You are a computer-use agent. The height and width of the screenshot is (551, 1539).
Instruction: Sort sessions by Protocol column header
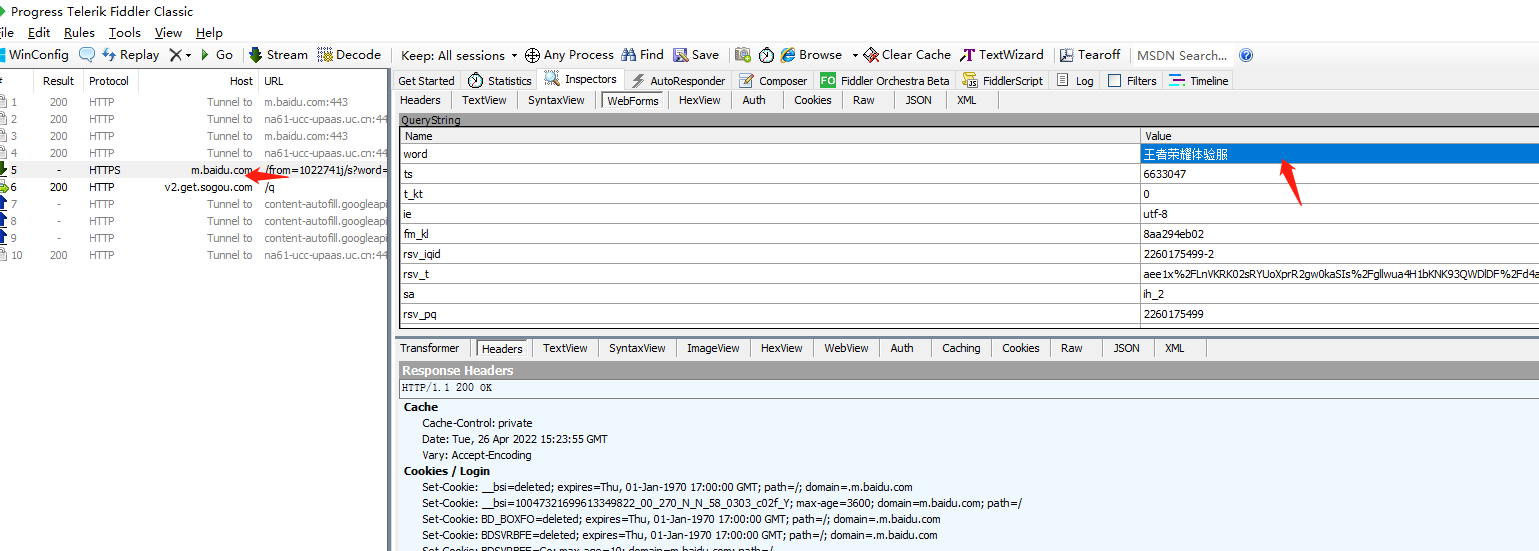[x=109, y=81]
